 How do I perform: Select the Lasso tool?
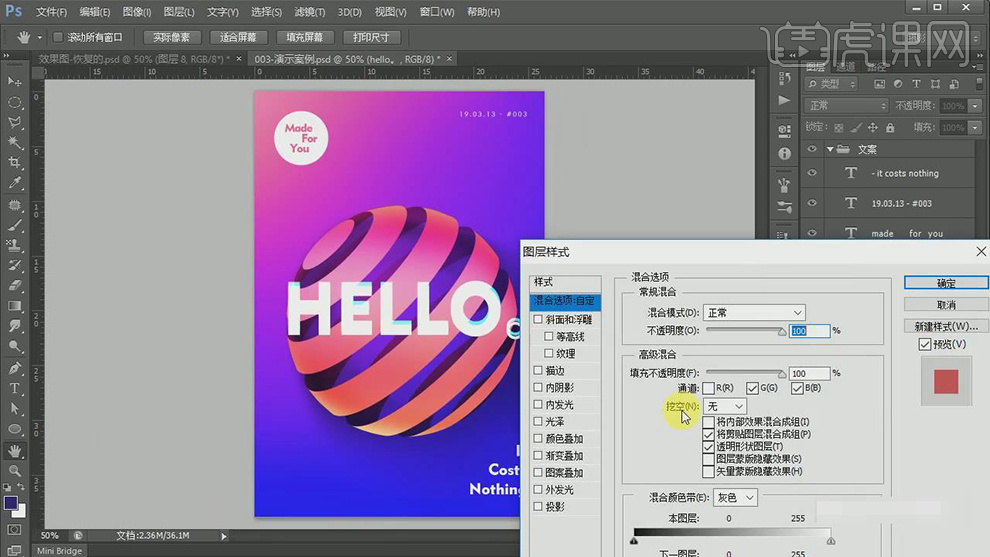(x=15, y=123)
